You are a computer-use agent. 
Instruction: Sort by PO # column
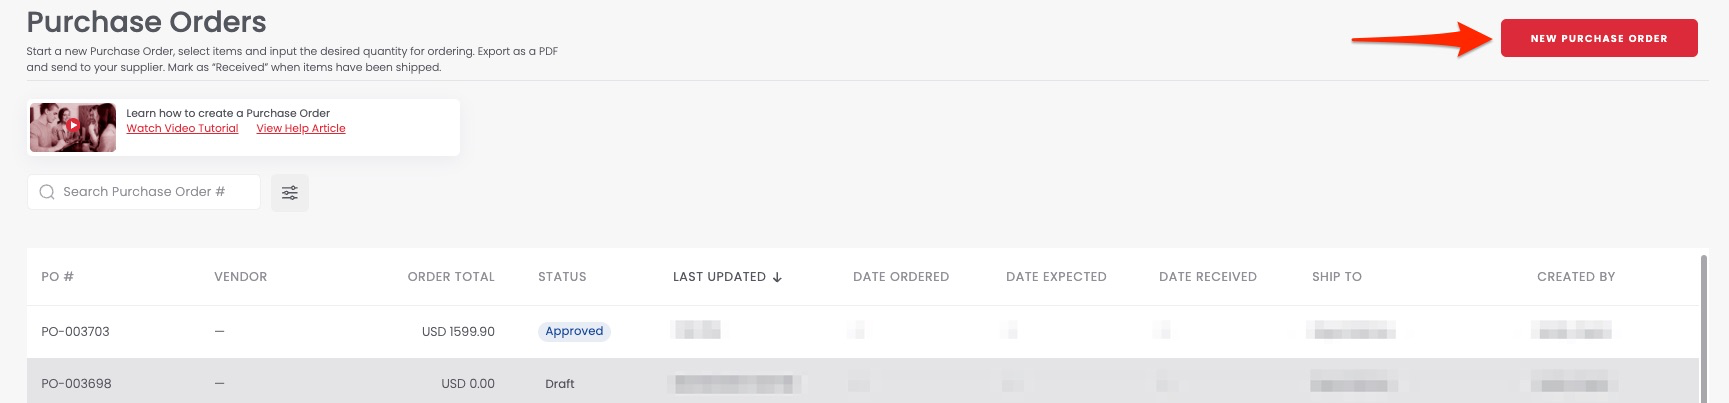click(57, 277)
